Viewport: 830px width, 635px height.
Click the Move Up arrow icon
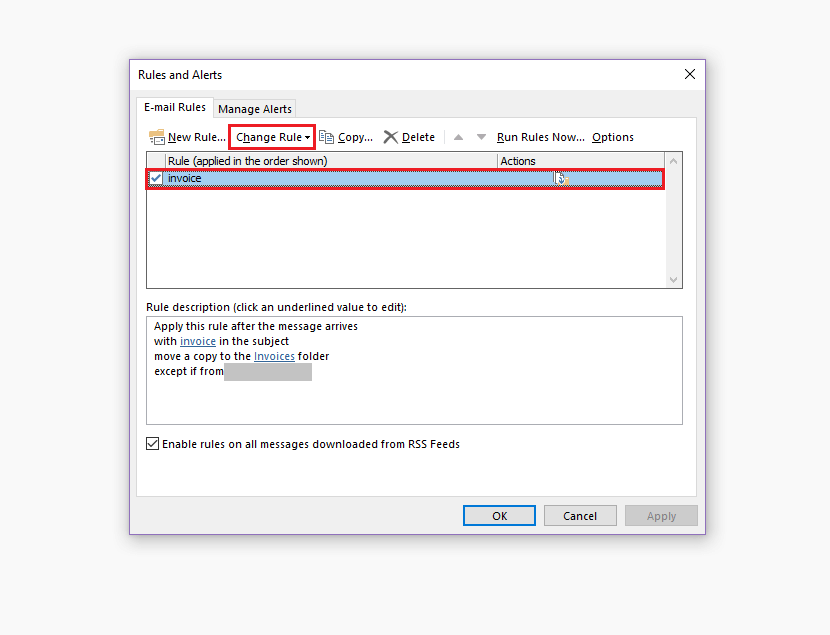tap(457, 137)
